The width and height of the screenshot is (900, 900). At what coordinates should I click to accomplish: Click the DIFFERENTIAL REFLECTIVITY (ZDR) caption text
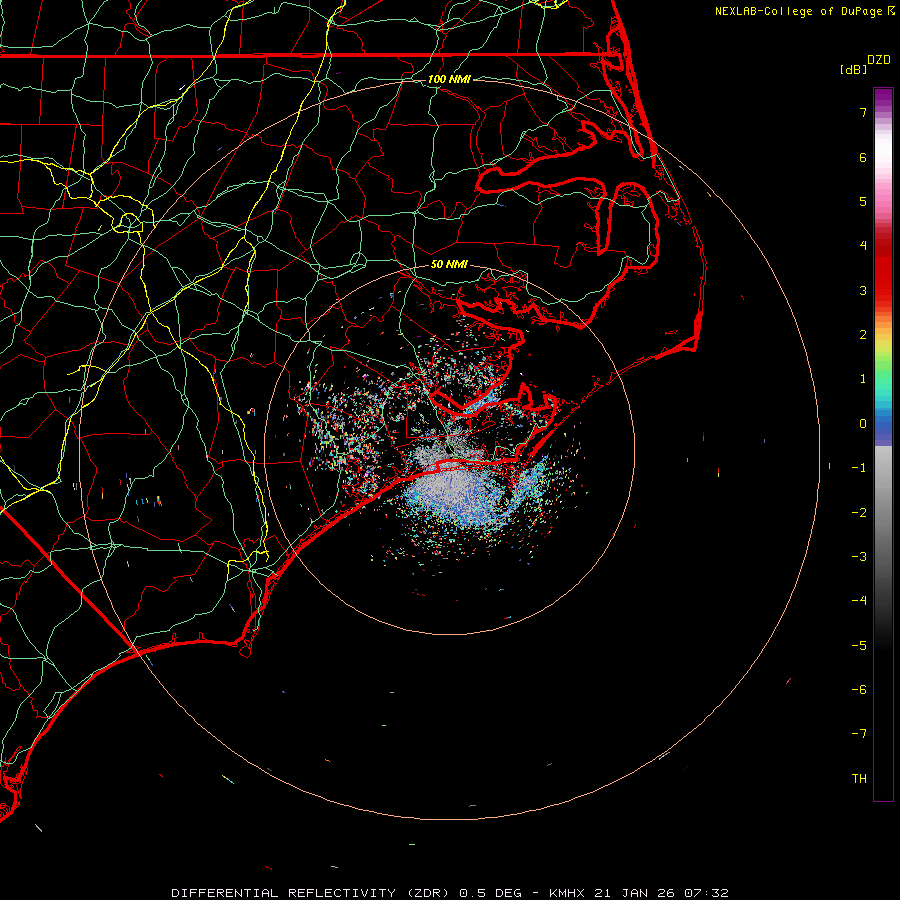coord(312,892)
